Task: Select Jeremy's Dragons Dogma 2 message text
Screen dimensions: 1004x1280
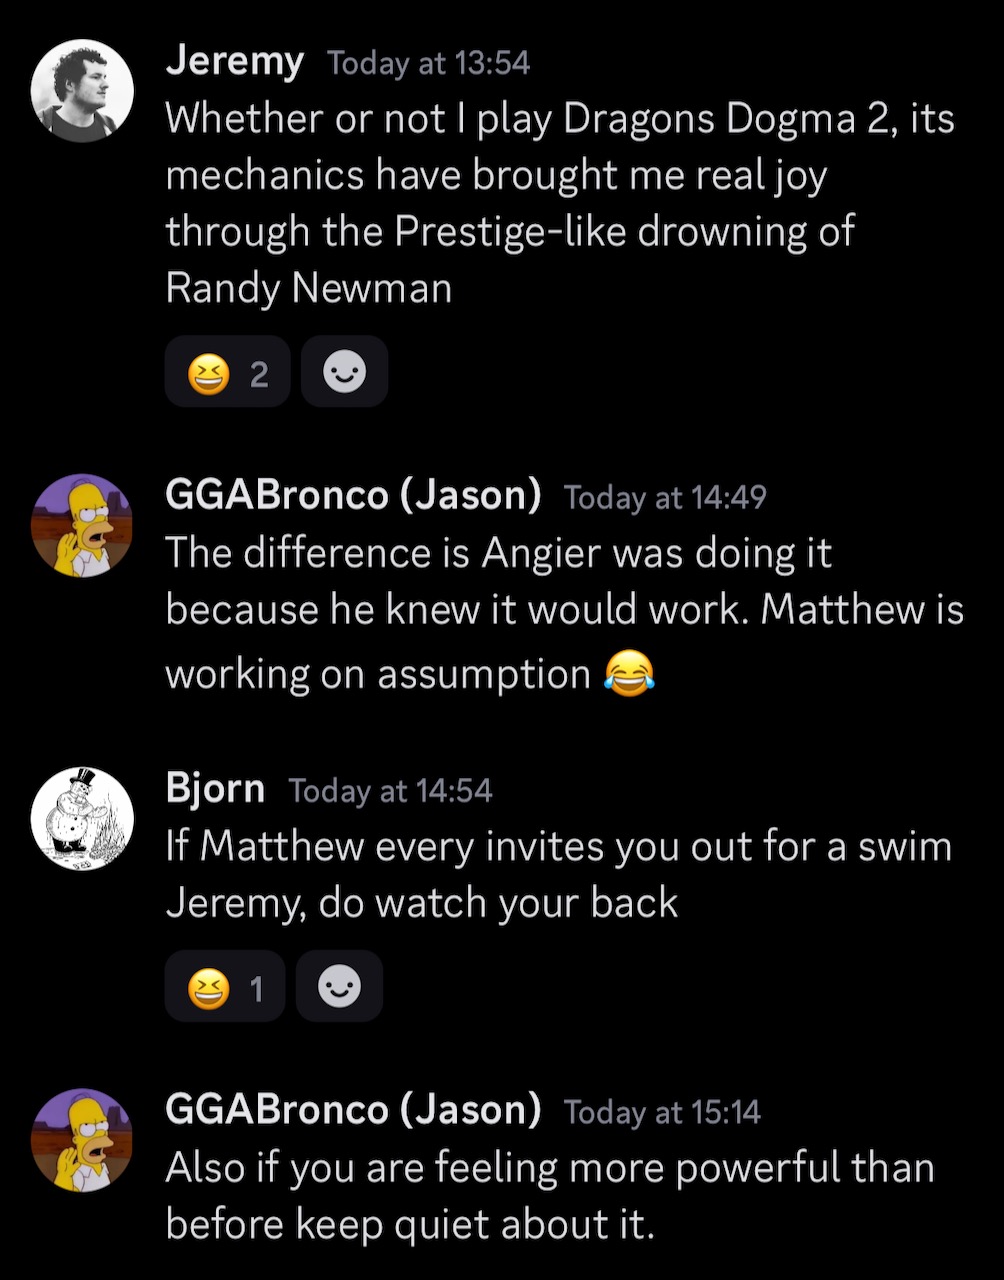Action: tap(560, 204)
